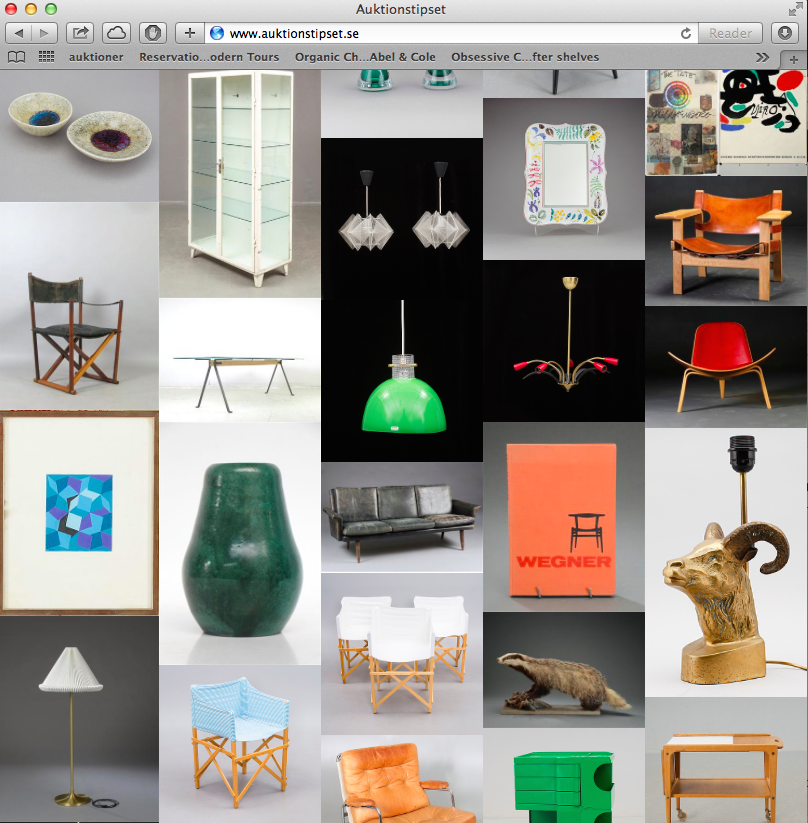Open Obsessive shelves bookmark
This screenshot has width=808, height=823.
point(525,57)
